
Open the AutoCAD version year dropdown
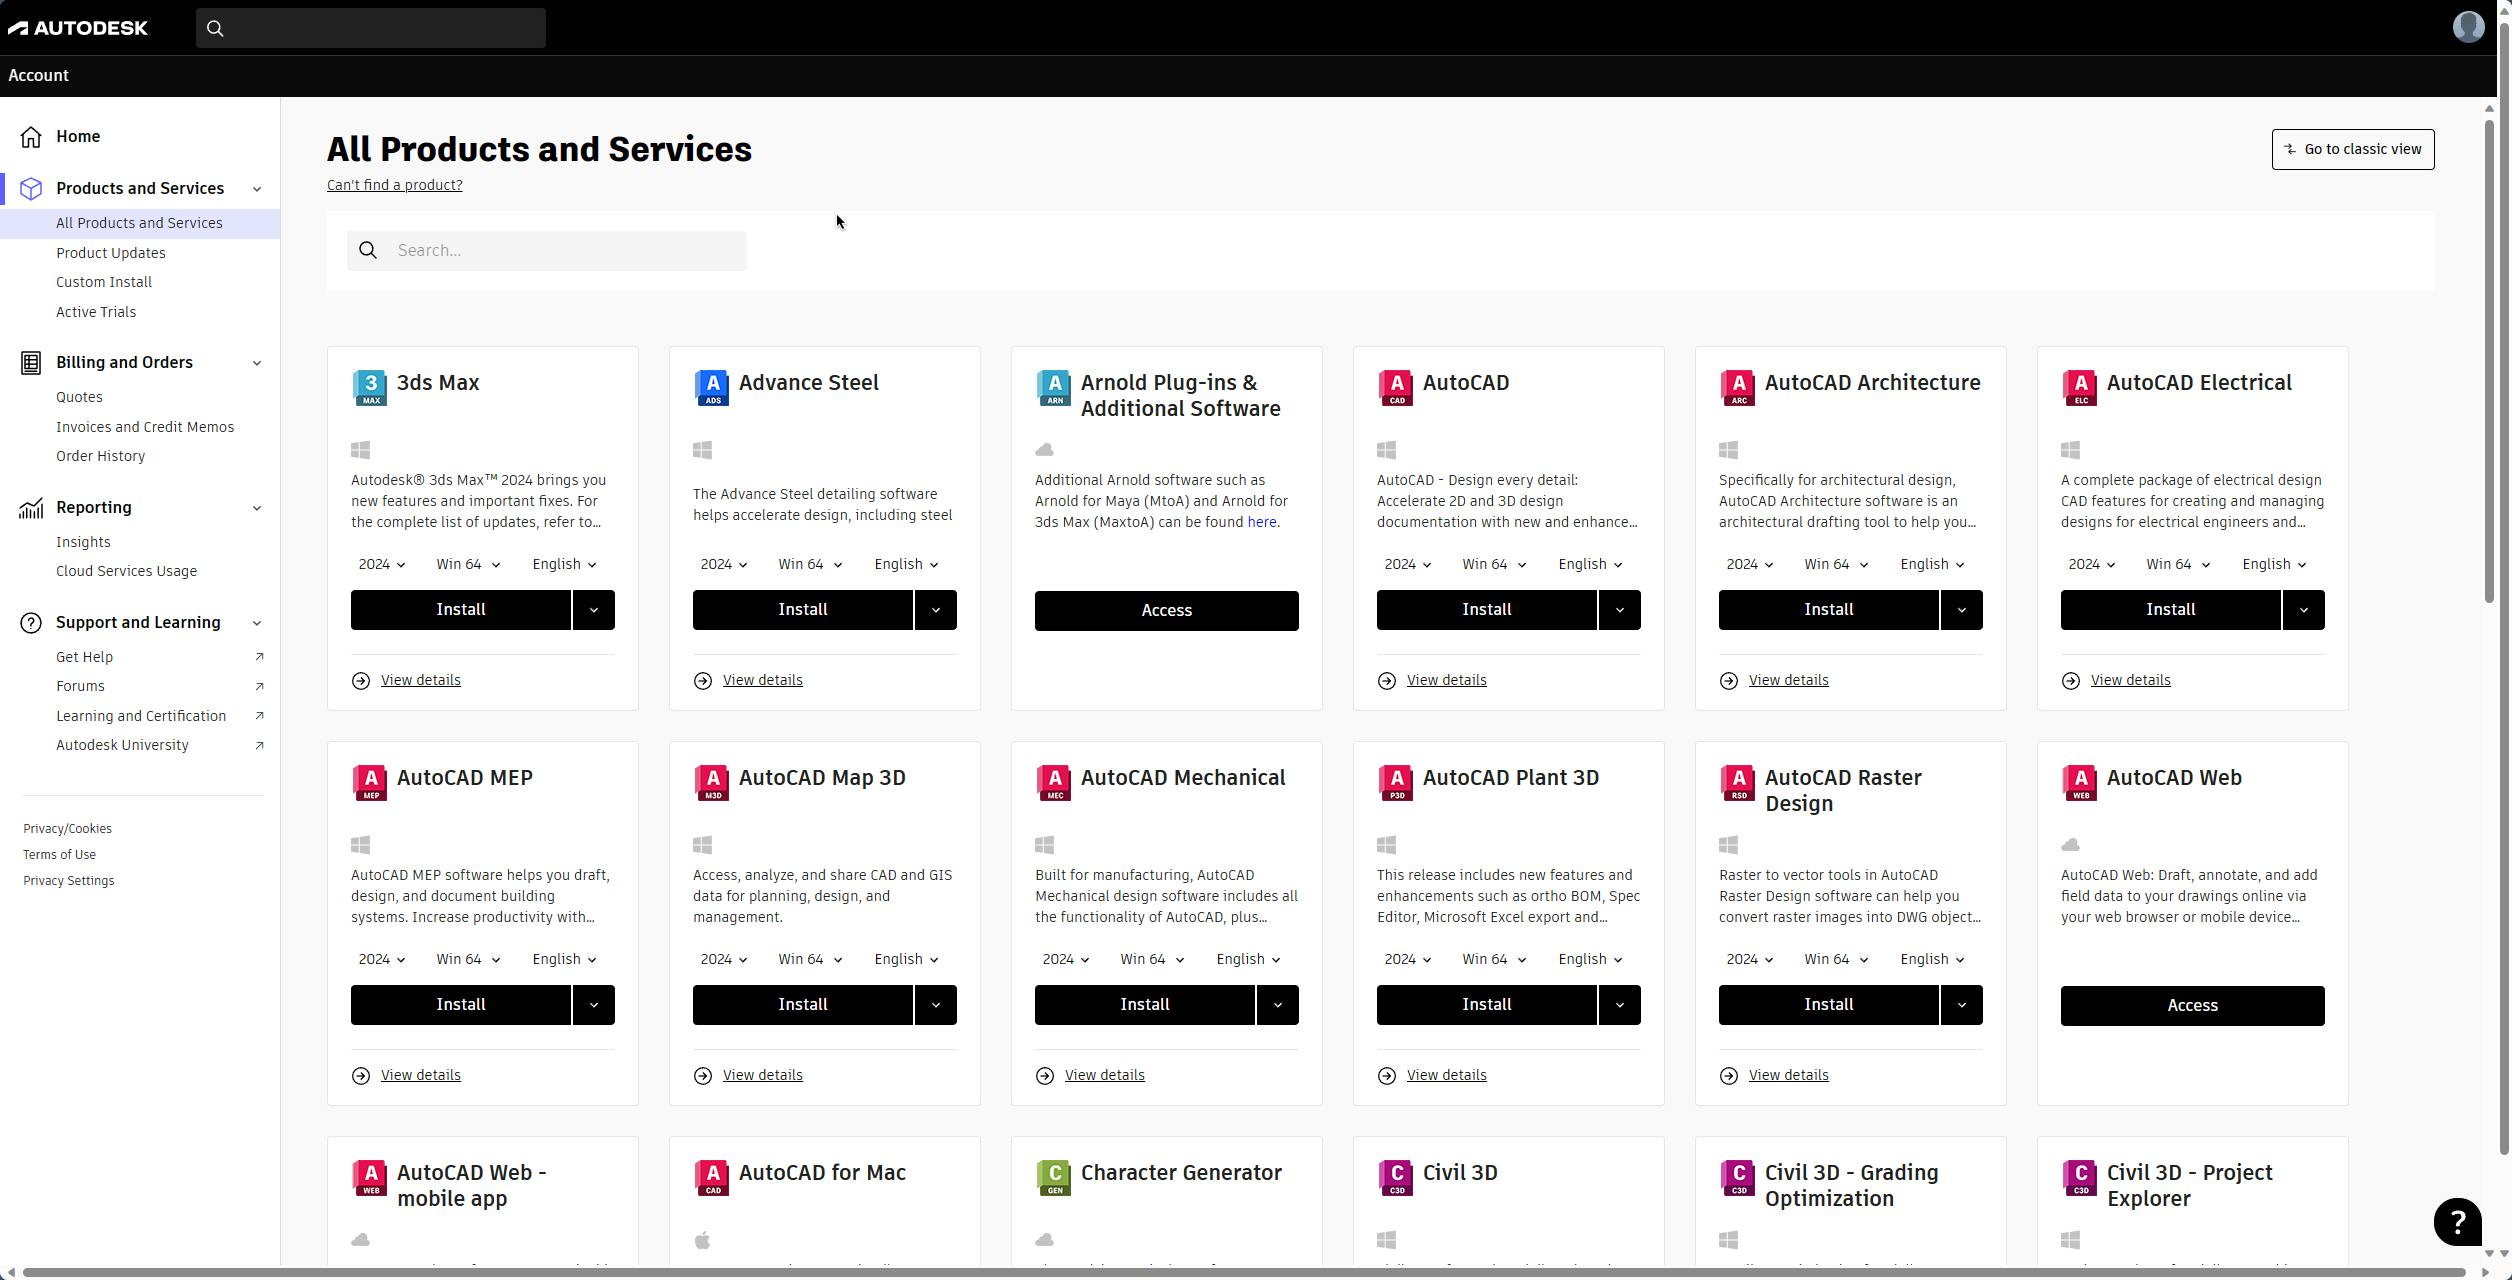pyautogui.click(x=1407, y=565)
